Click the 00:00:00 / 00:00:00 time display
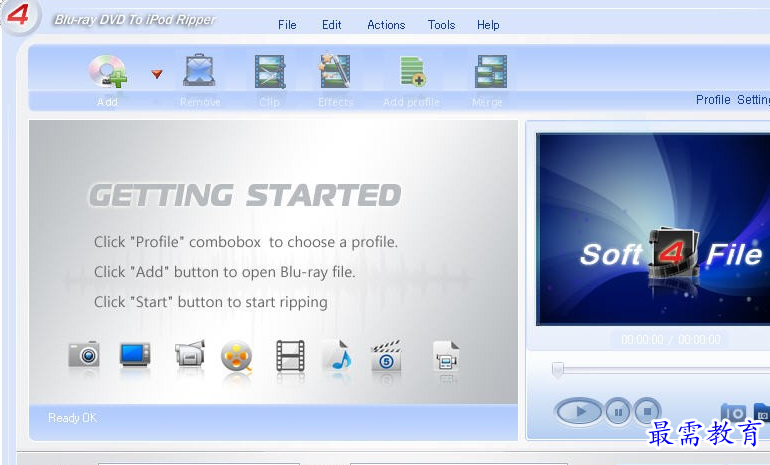Screen dimensions: 770x465 point(671,339)
